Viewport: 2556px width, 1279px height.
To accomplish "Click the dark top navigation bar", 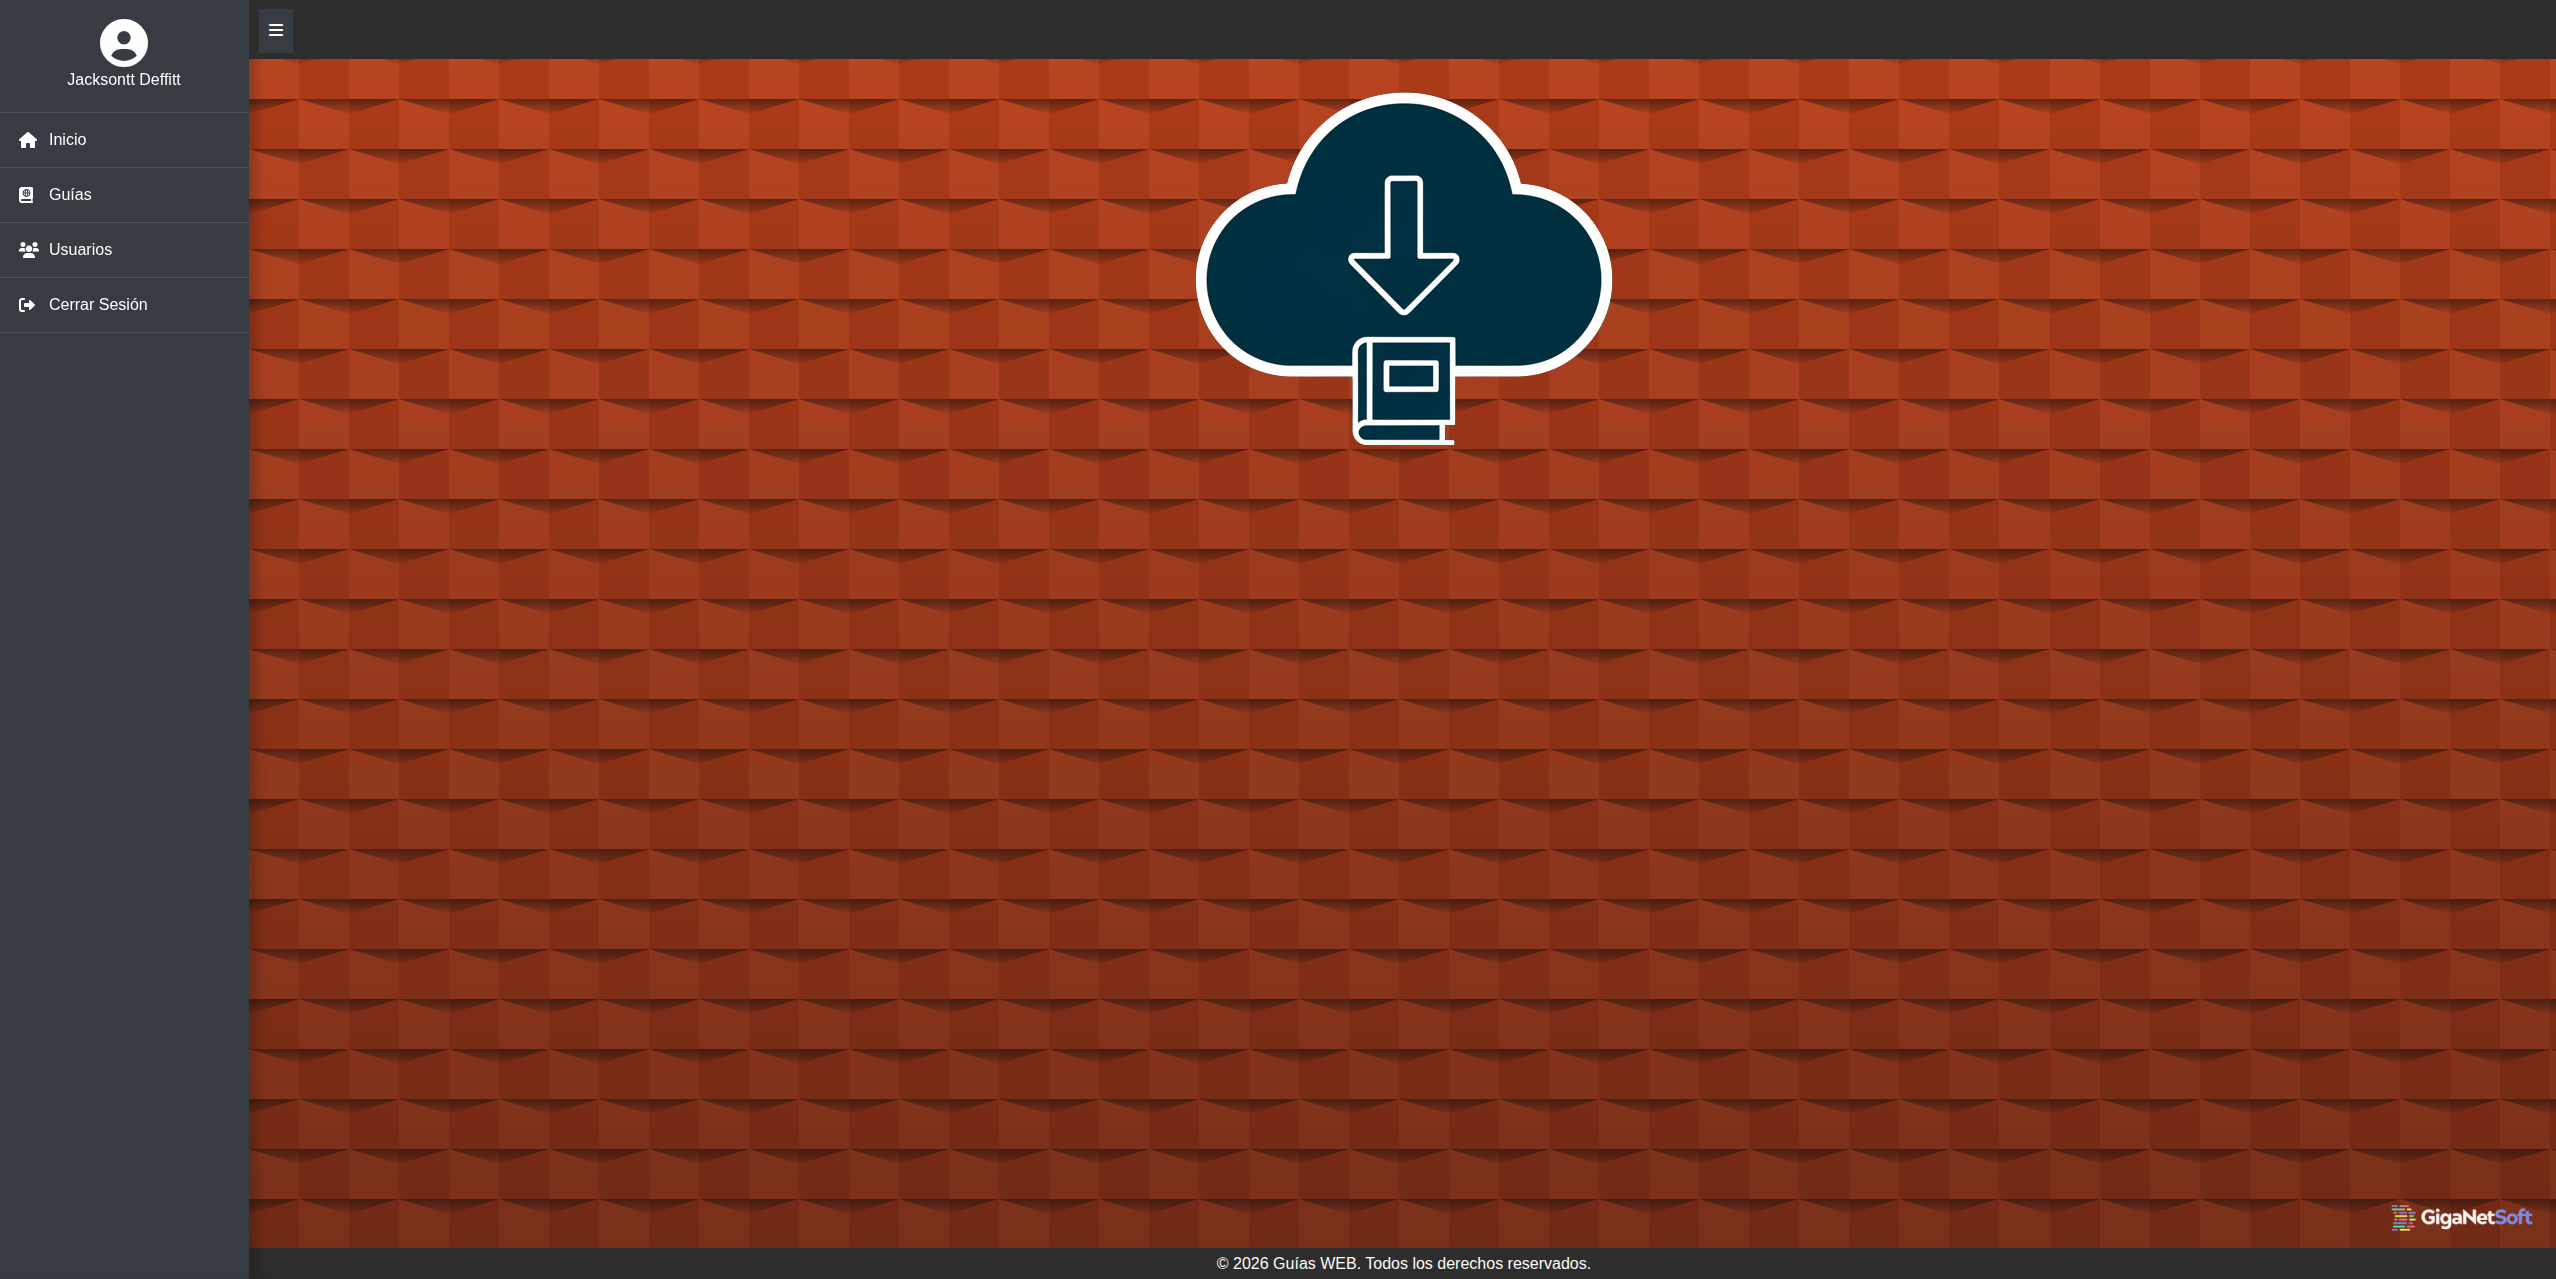I will 1400,30.
